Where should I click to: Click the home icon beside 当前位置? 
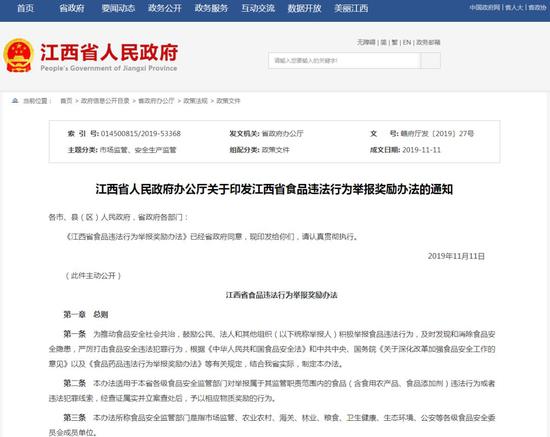[15, 101]
